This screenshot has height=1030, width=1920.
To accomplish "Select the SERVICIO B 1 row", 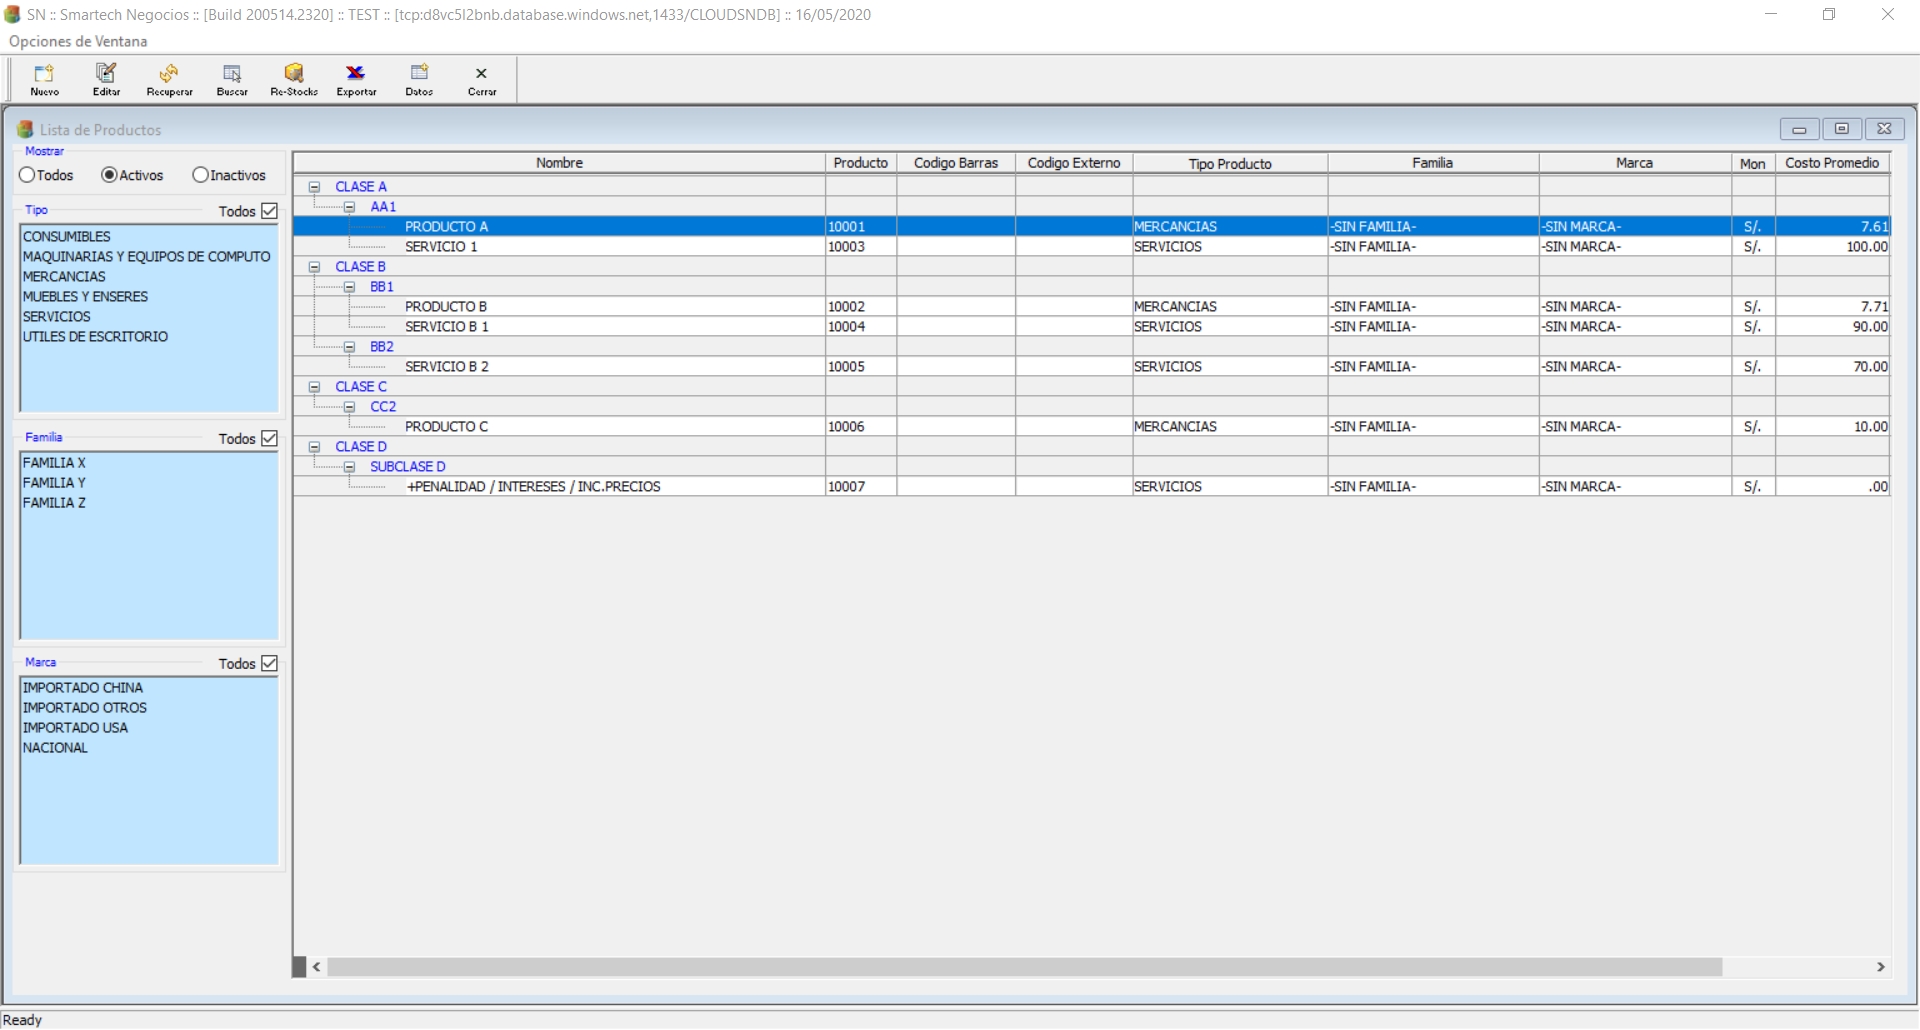I will point(1091,327).
